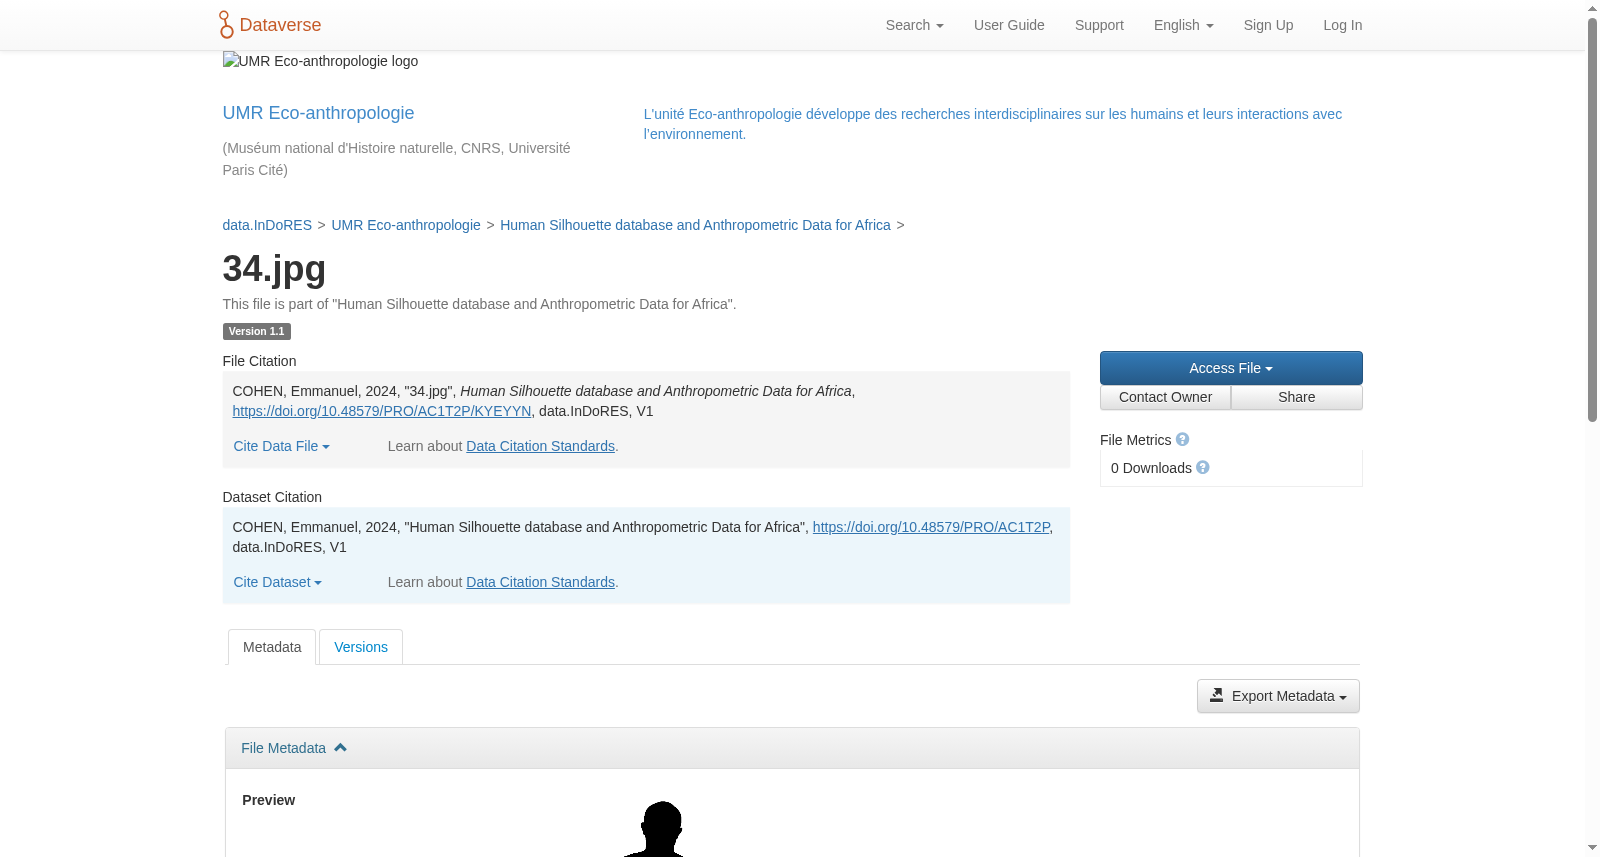
Task: Click the Share button
Action: coord(1297,398)
